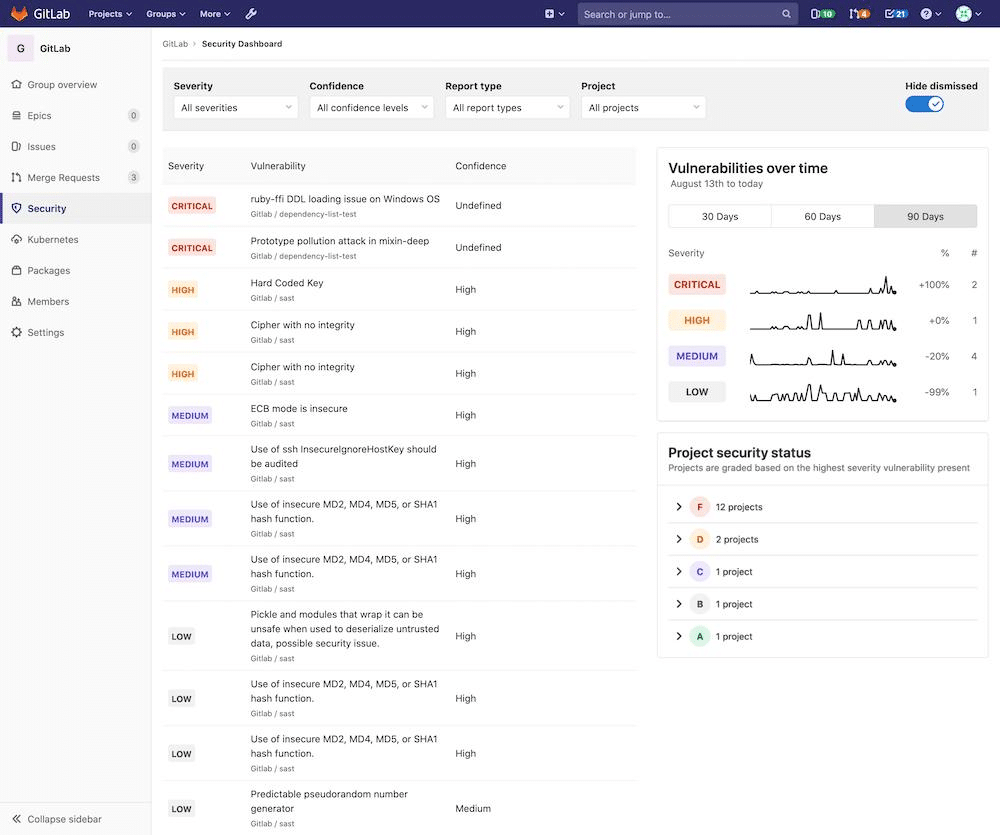Click grade C badge icon
This screenshot has width=1000, height=835.
[700, 572]
